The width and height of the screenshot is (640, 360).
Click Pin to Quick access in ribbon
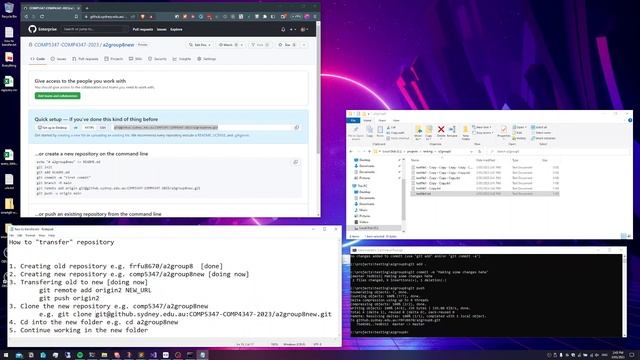(356, 133)
